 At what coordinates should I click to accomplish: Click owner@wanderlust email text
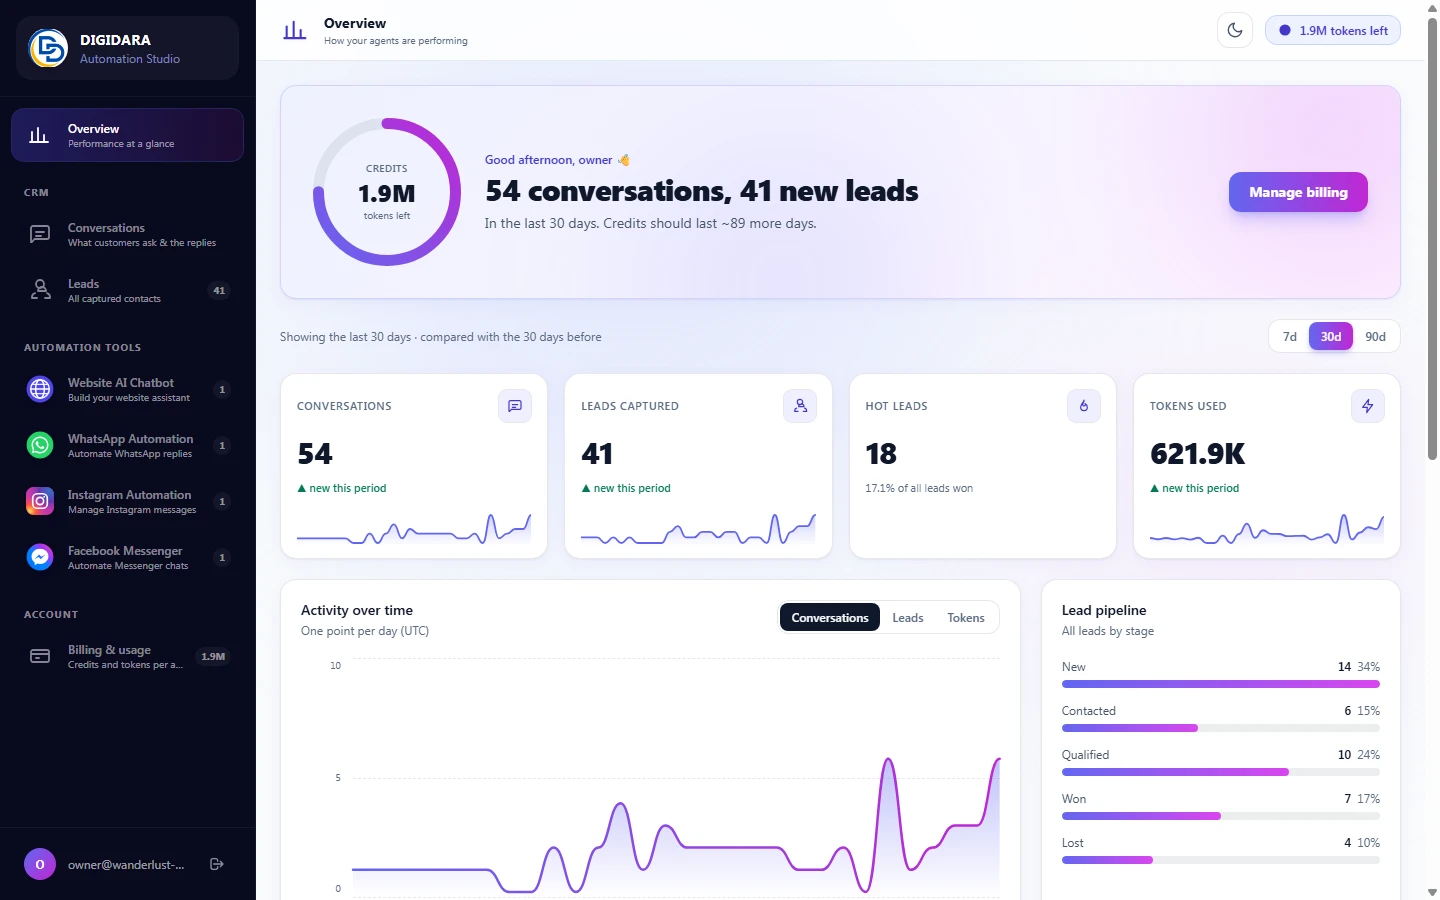click(126, 865)
